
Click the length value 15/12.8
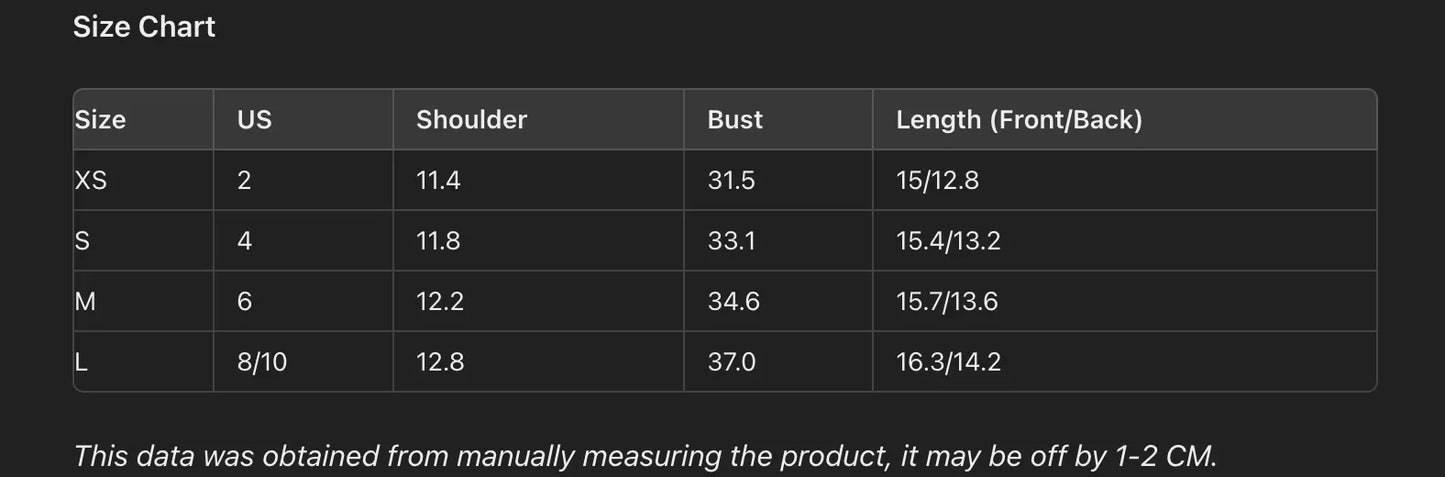tap(937, 181)
